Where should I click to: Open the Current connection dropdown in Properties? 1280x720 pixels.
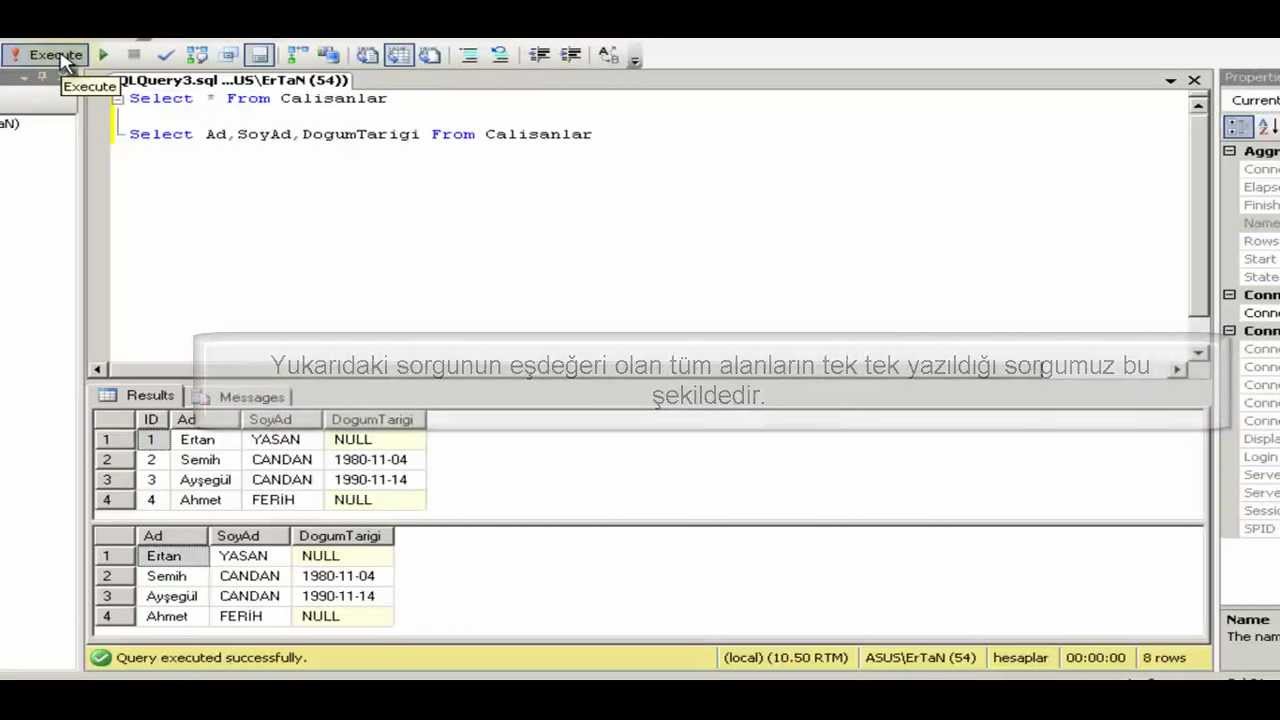(x=1251, y=100)
